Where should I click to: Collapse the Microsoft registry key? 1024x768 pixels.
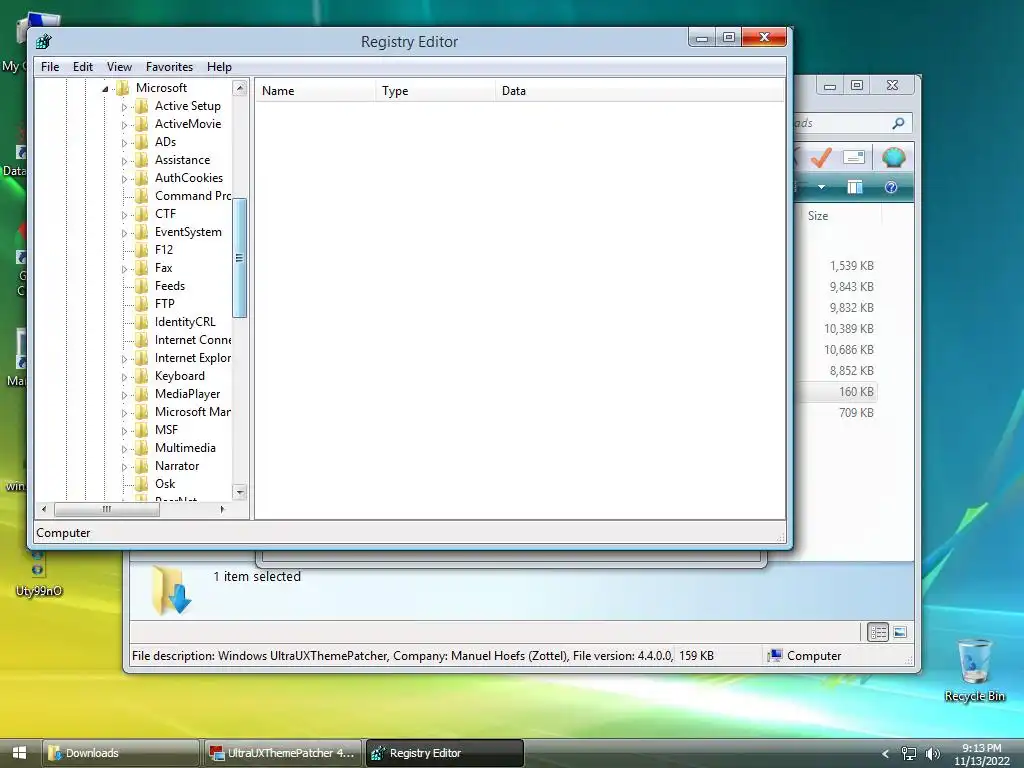(x=105, y=89)
